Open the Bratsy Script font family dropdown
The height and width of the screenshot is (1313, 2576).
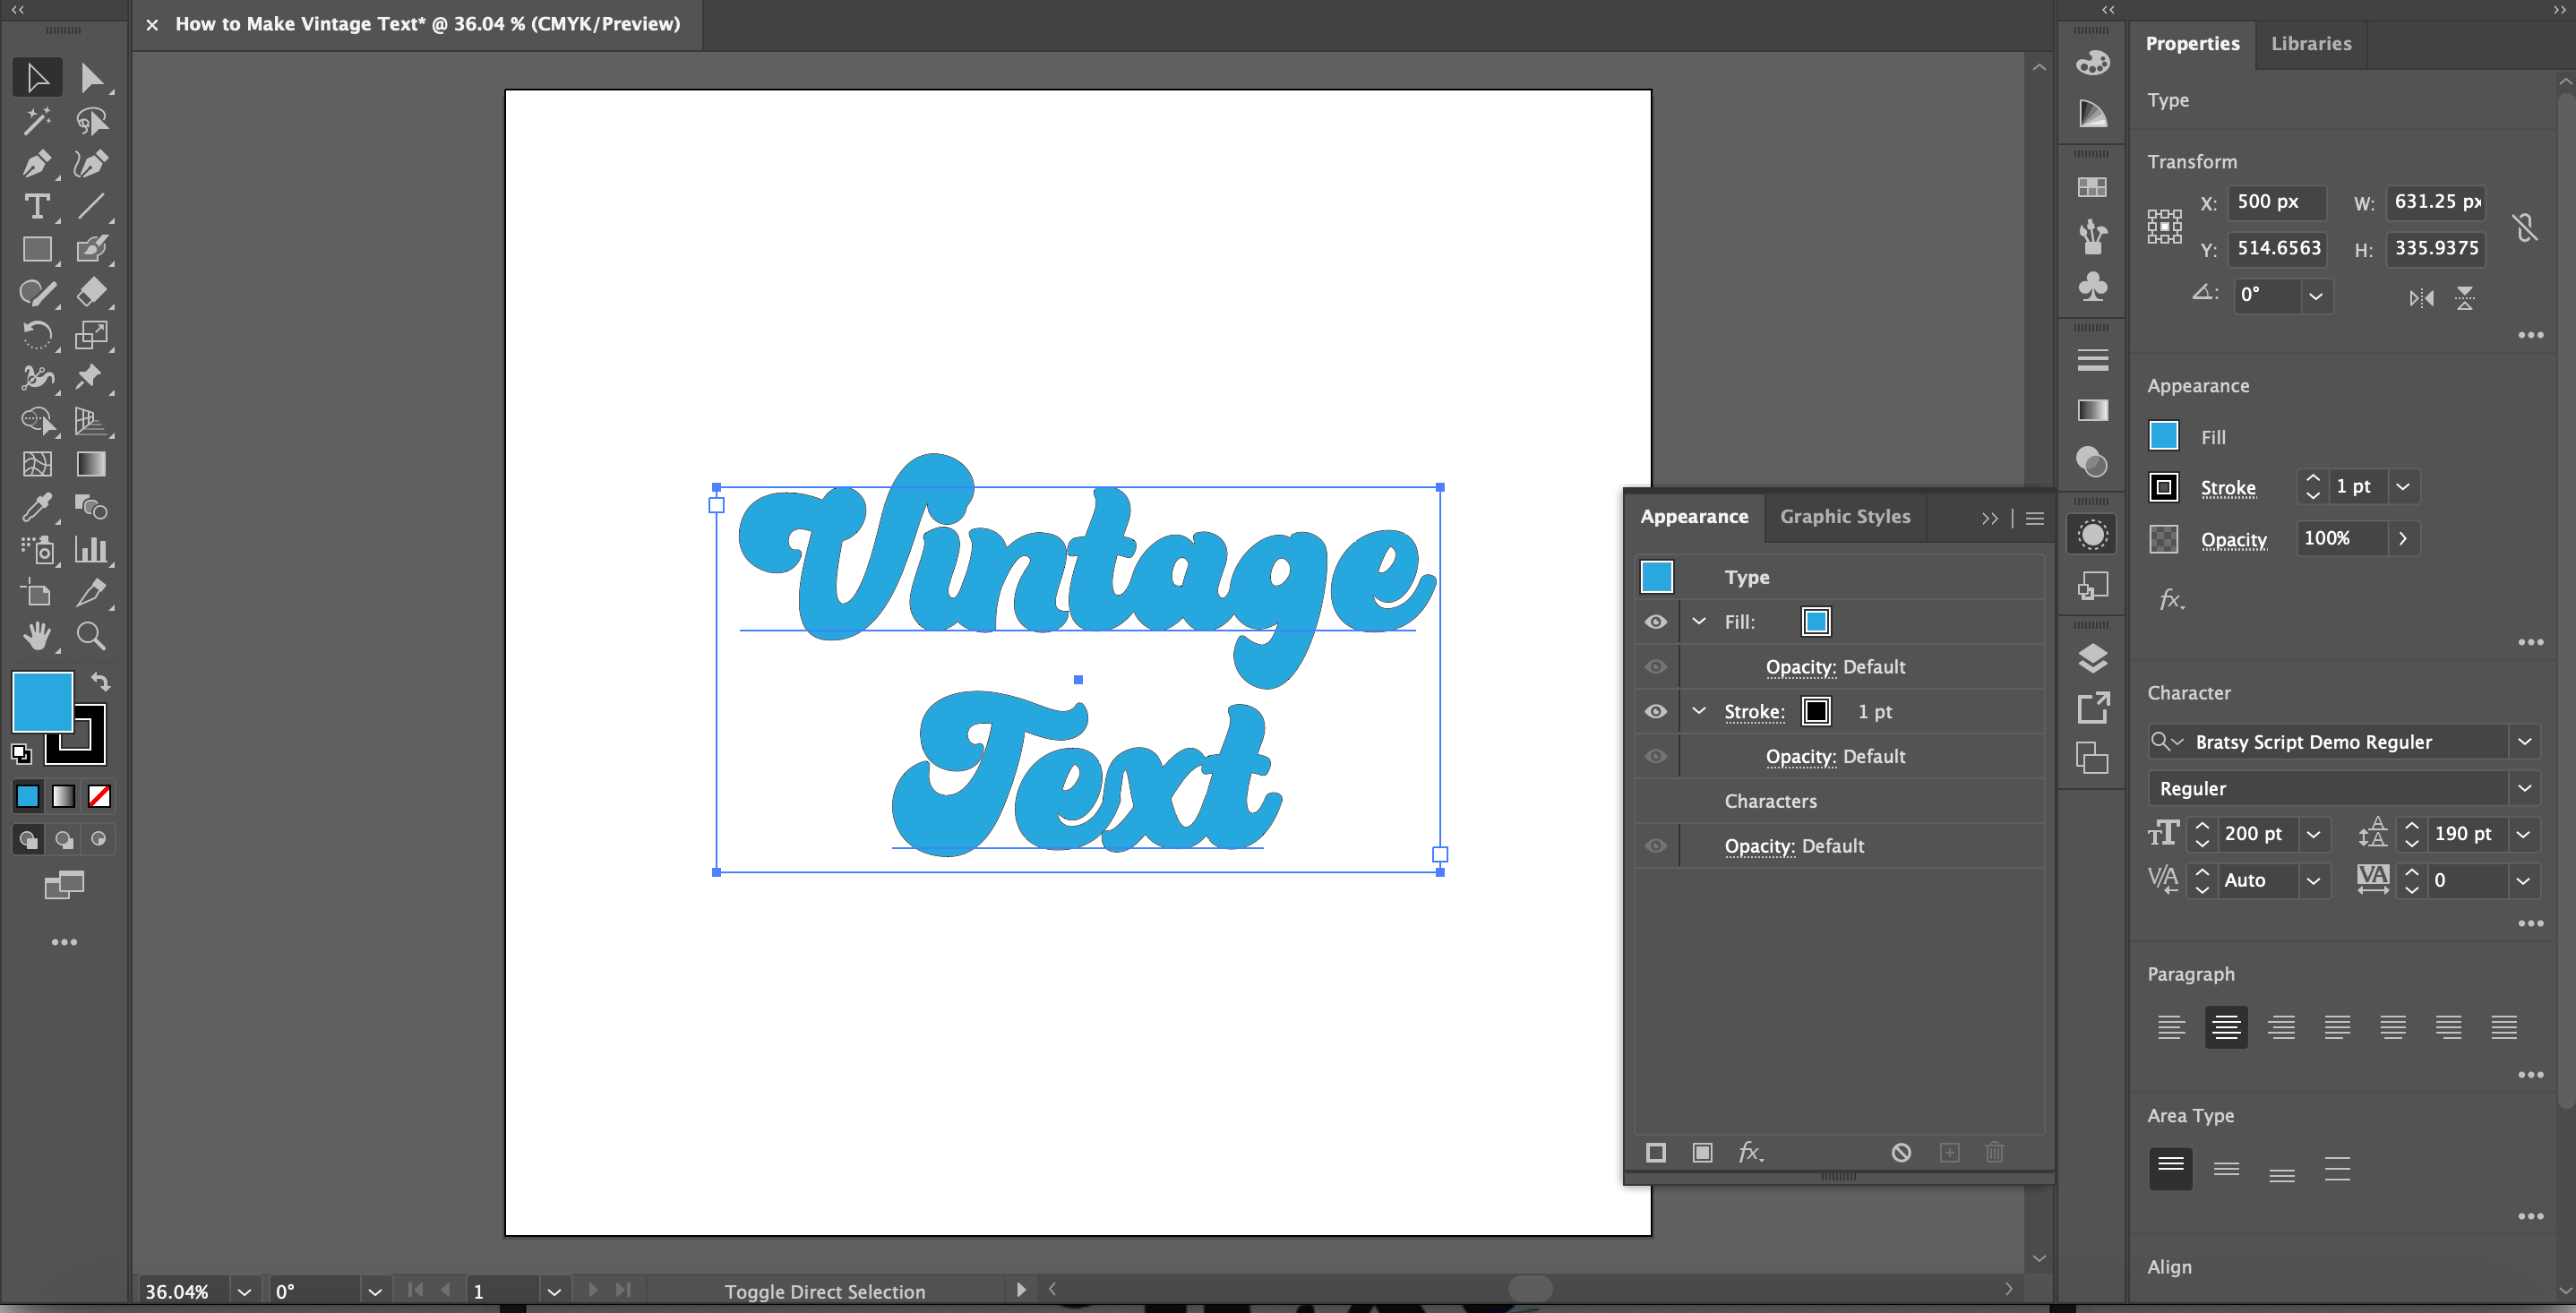(x=2524, y=741)
